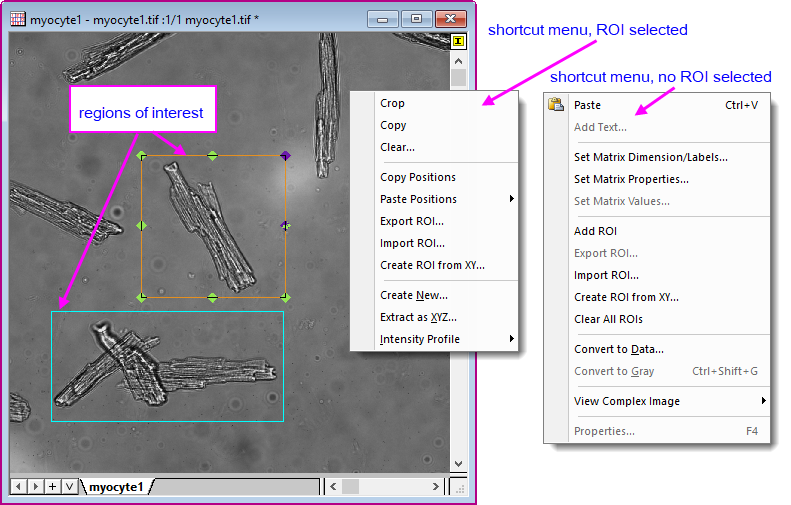The image size is (791, 505).
Task: Select Extract as XYZ menu item
Action: click(418, 317)
